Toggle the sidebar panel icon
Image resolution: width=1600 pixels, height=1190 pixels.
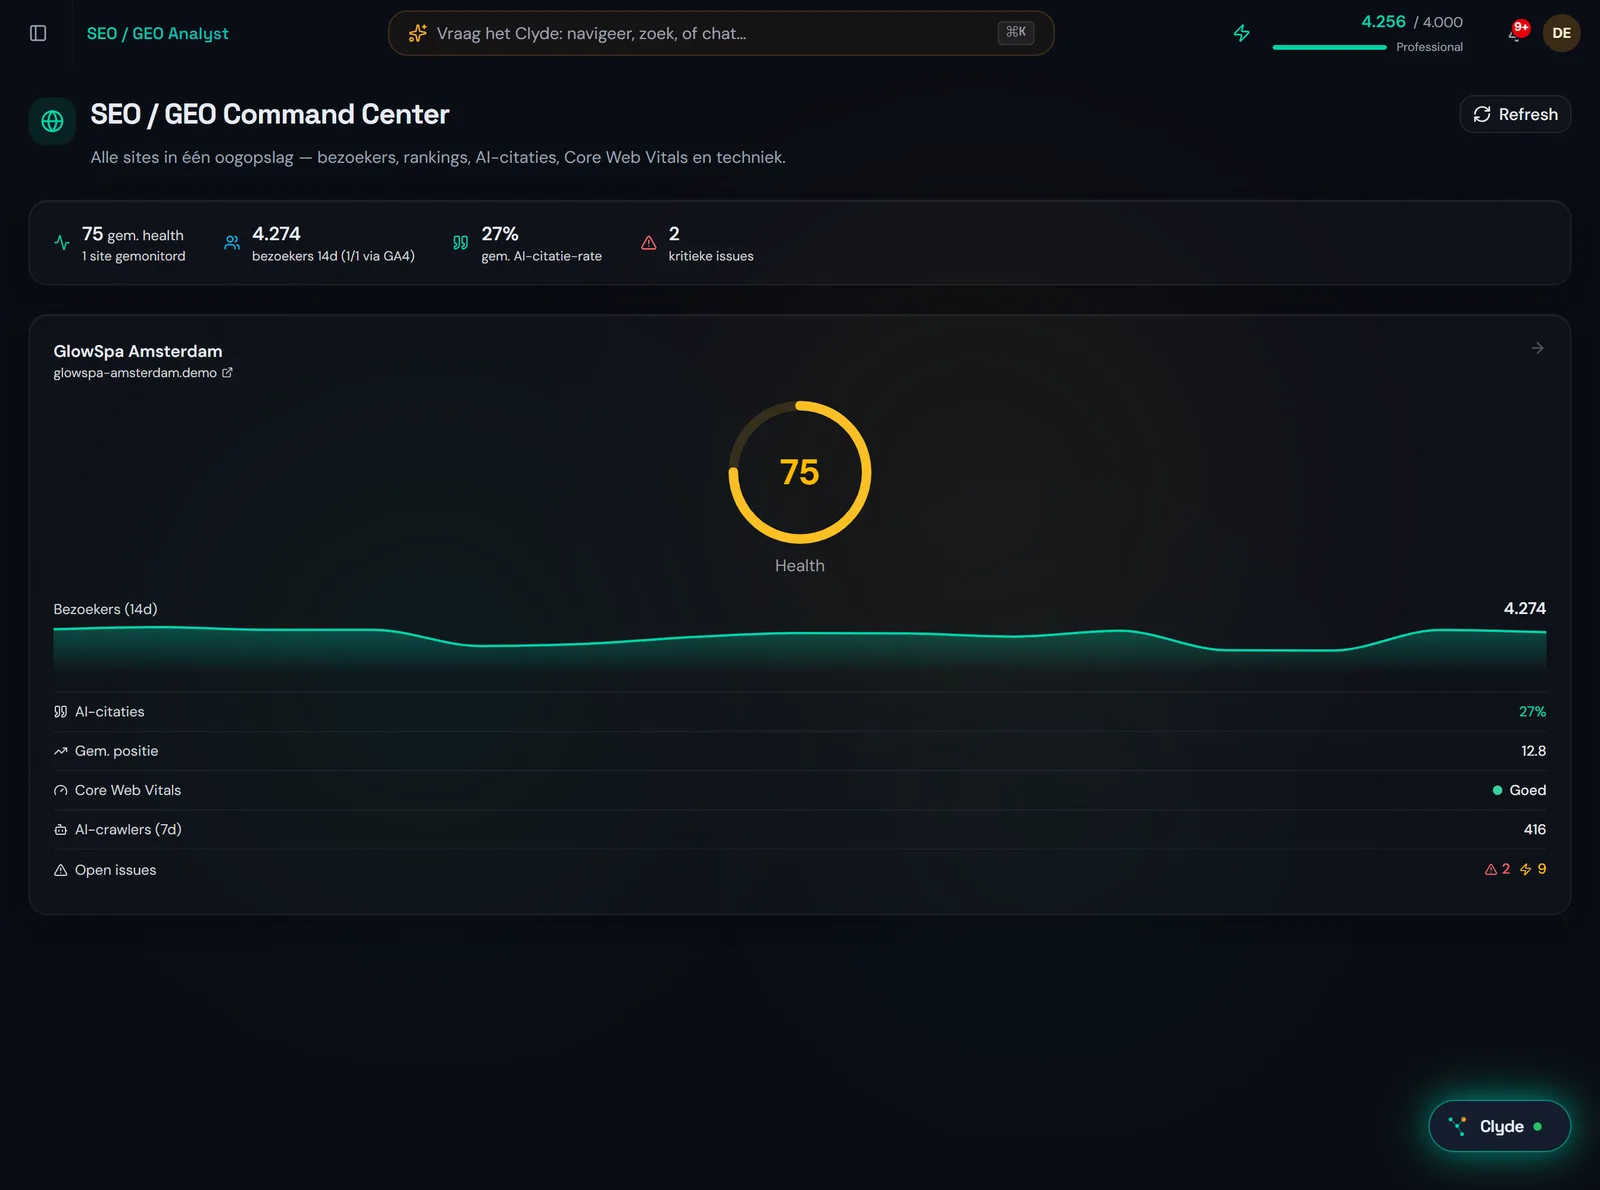point(38,33)
